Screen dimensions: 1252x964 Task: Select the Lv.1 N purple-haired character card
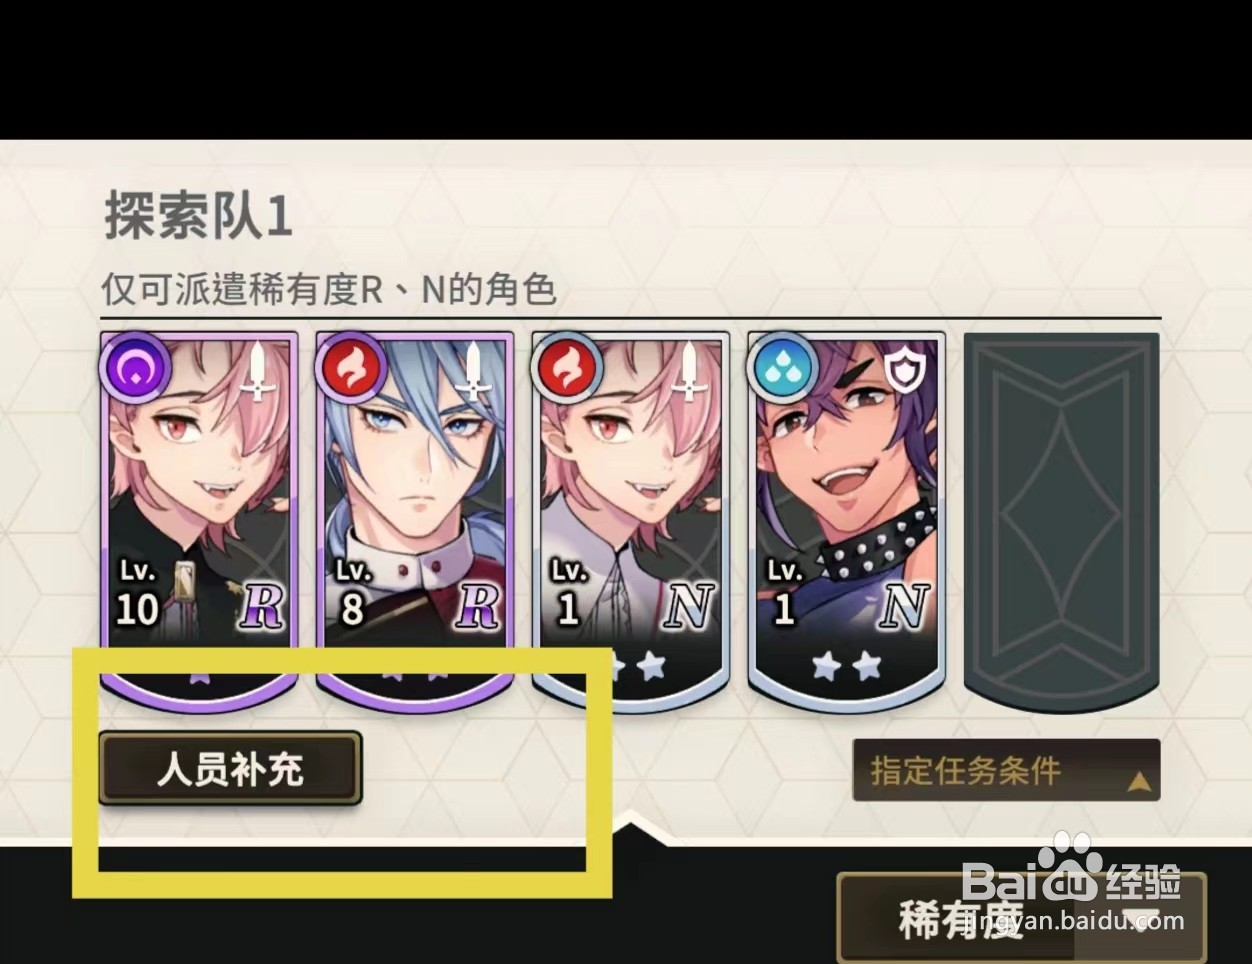[x=847, y=521]
